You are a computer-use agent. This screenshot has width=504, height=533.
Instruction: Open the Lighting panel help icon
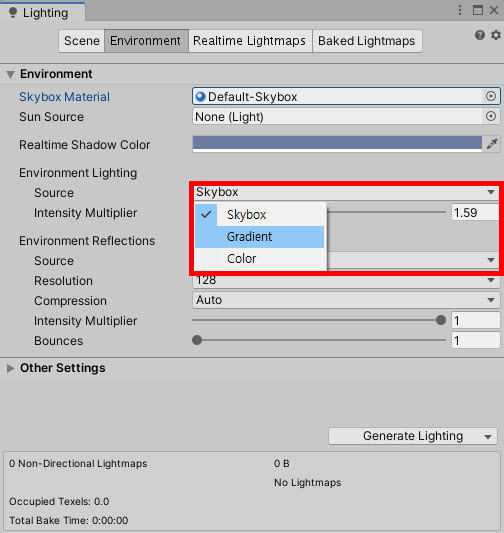click(480, 35)
